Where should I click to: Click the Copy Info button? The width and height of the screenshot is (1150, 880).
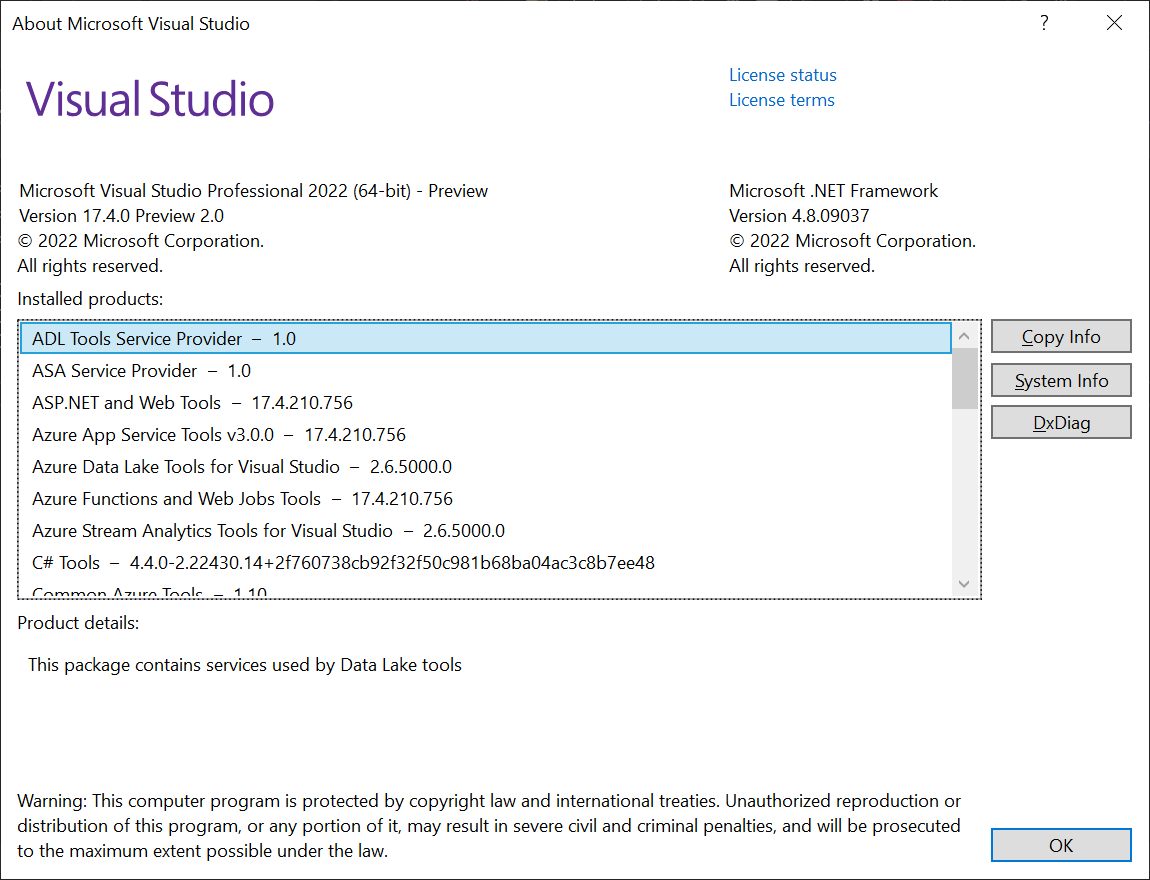[x=1060, y=336]
